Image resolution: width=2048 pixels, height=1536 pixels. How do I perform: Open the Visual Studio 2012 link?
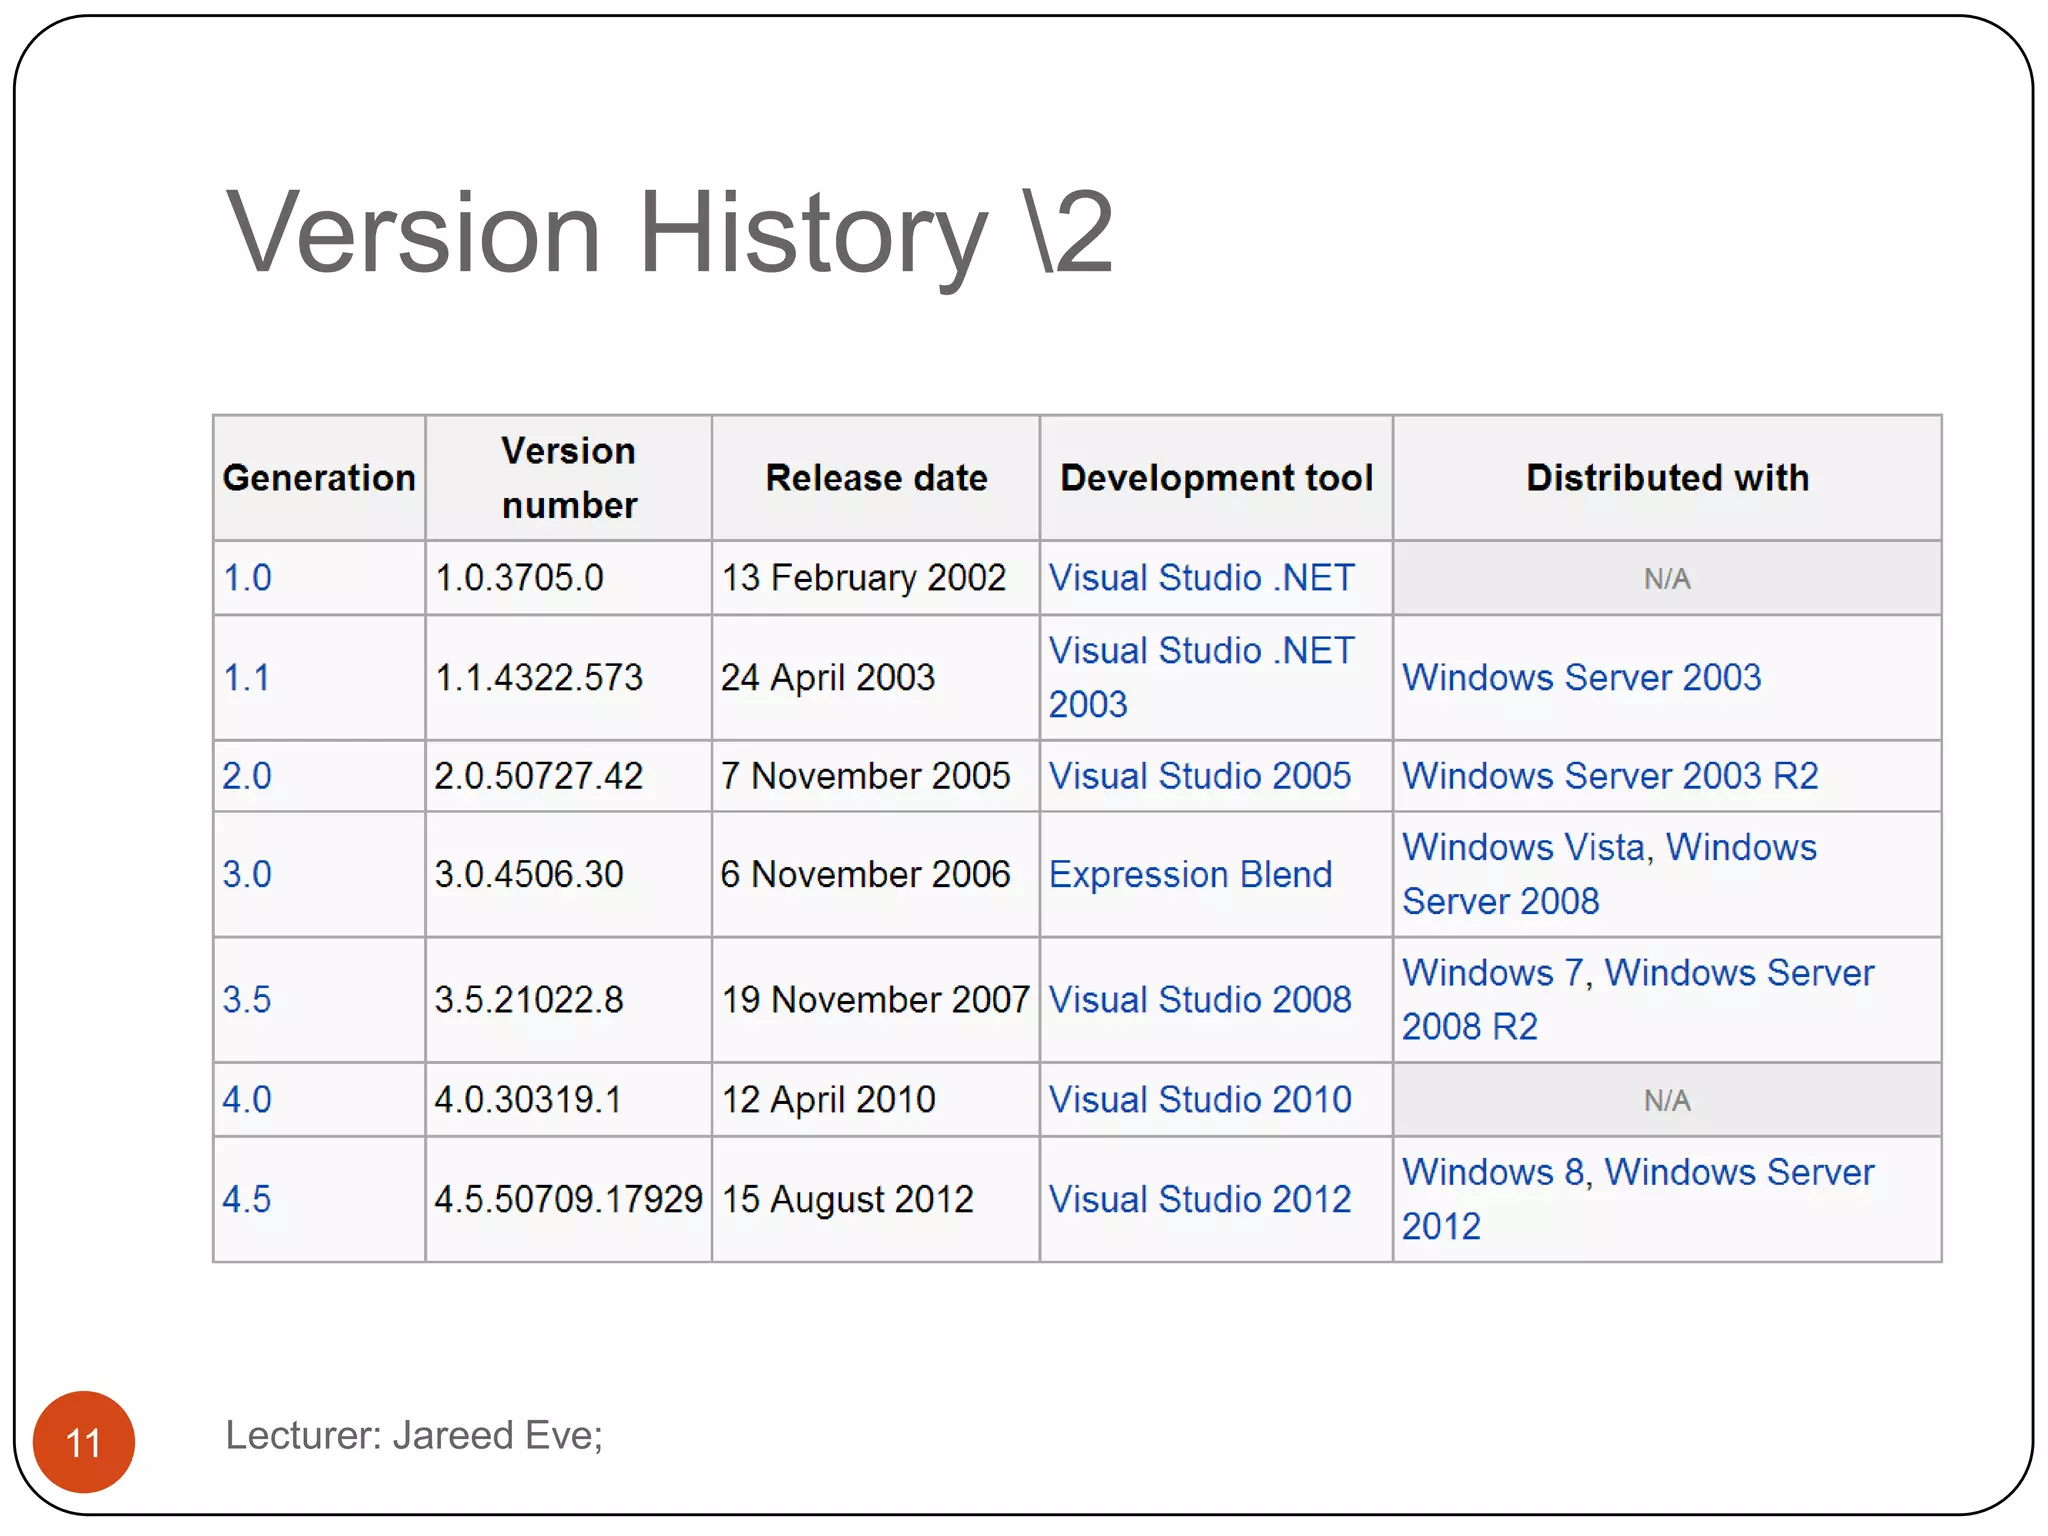(x=1200, y=1200)
